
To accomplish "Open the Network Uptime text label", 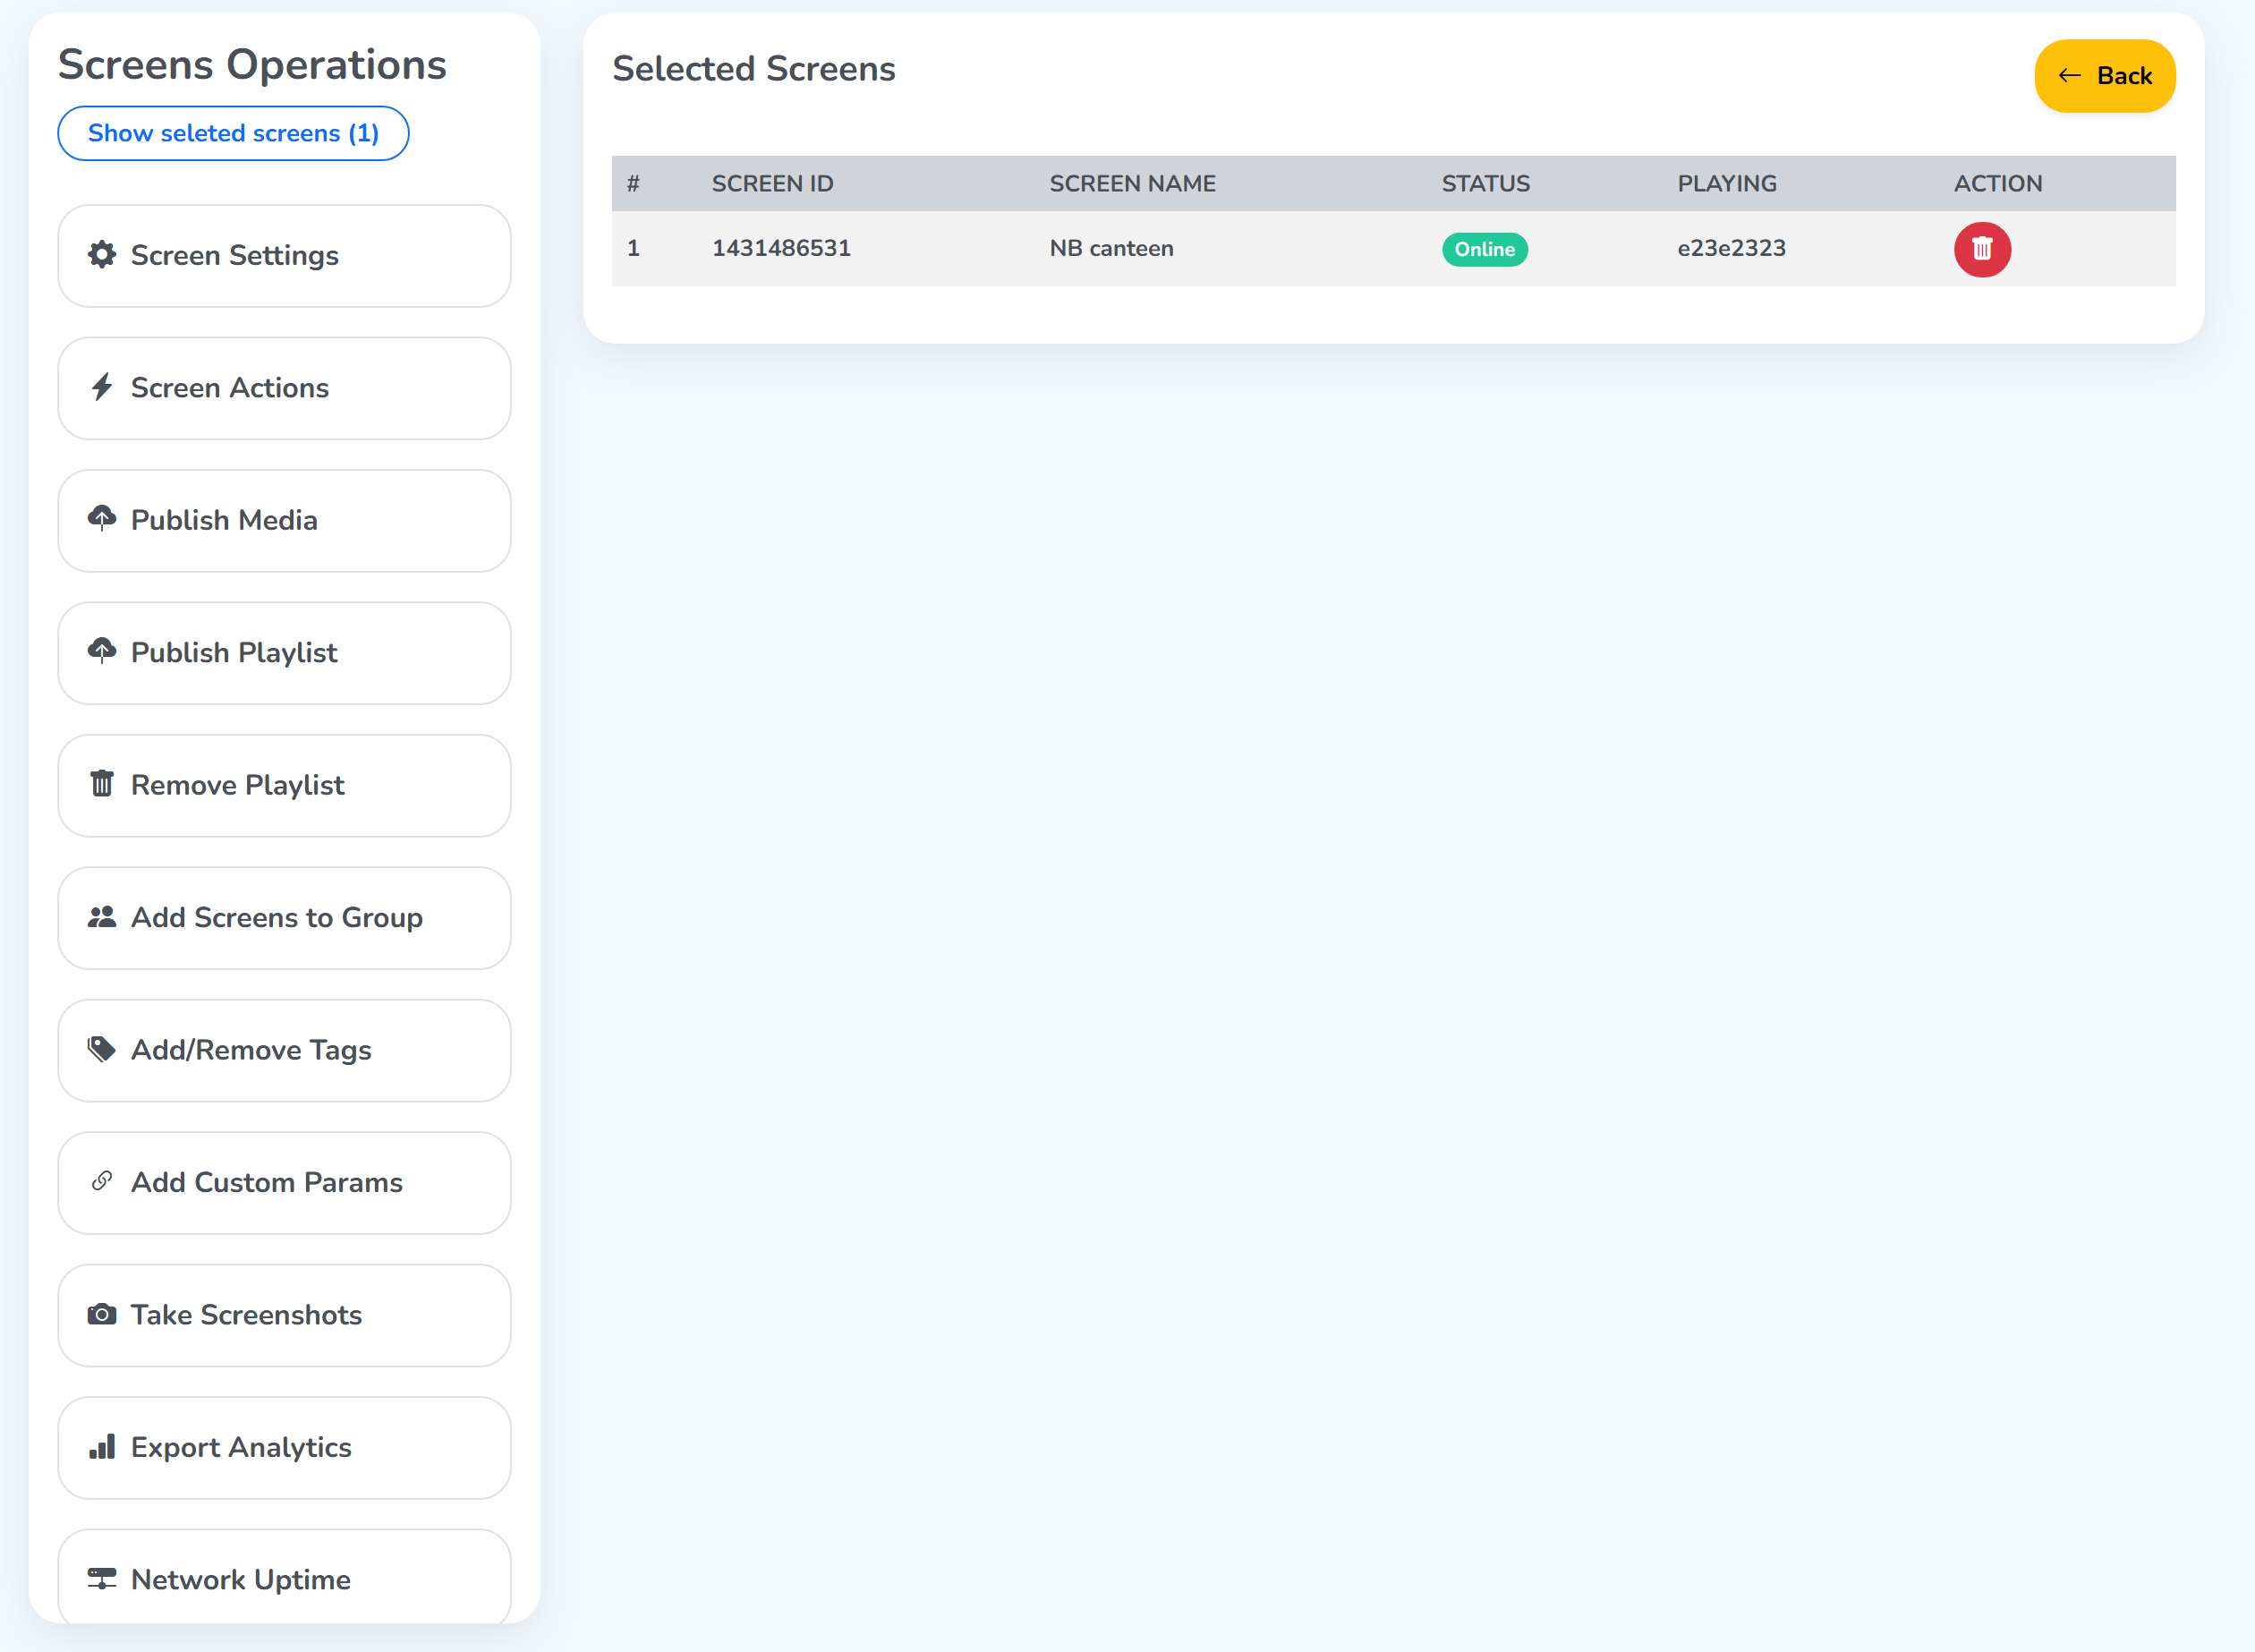I will point(241,1580).
